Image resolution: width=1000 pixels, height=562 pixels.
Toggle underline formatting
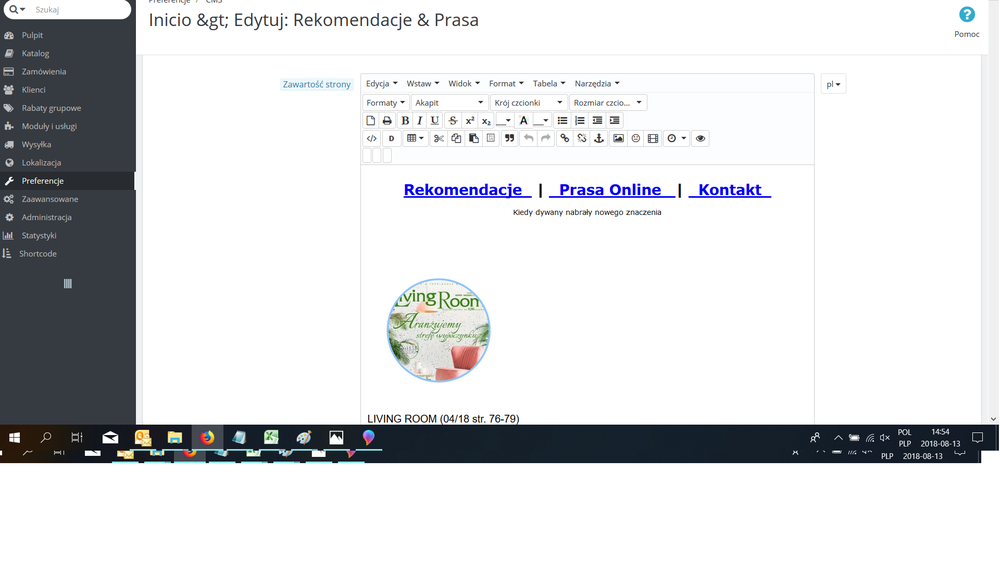pos(435,121)
